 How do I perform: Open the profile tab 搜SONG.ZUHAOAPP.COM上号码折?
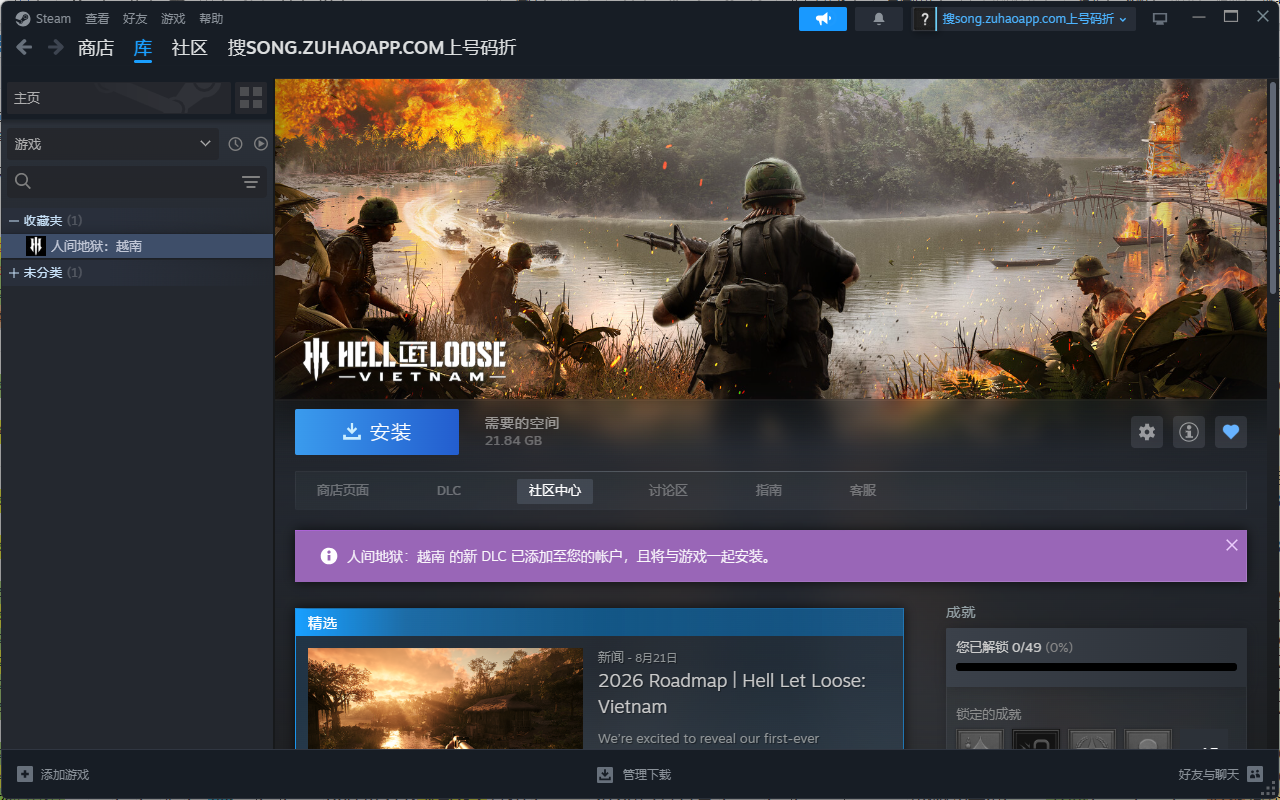point(372,48)
